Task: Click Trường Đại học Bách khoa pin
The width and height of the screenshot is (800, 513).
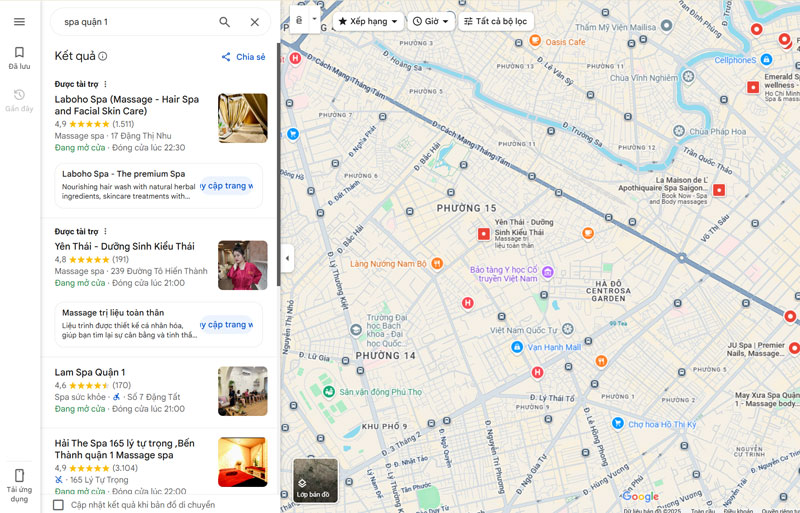Action: (x=356, y=330)
